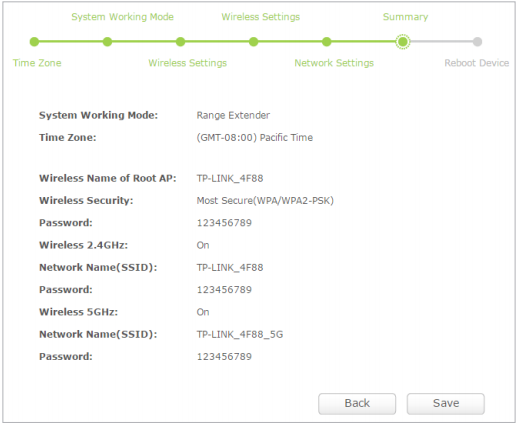Click the Reboot Device step label
This screenshot has width=518, height=426.
pos(477,63)
